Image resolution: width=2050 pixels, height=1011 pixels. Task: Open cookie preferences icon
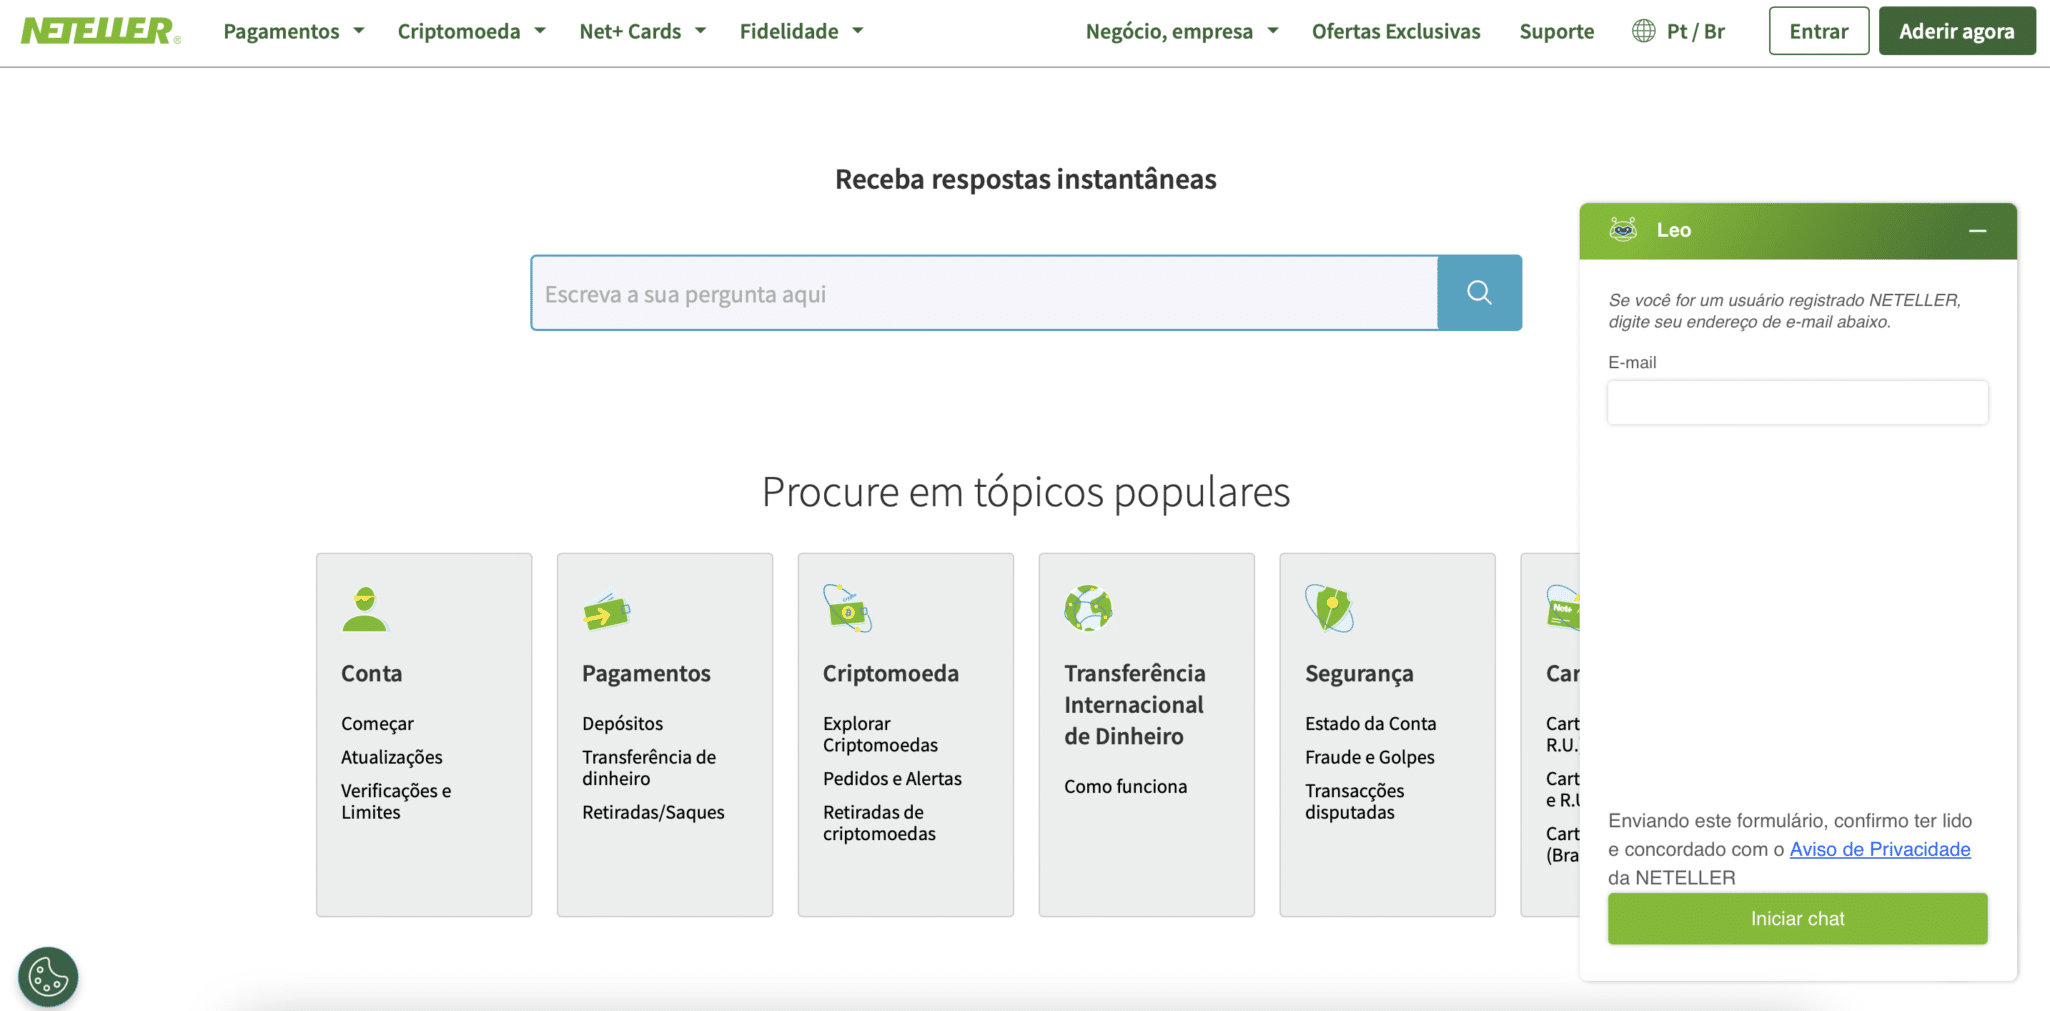(48, 976)
